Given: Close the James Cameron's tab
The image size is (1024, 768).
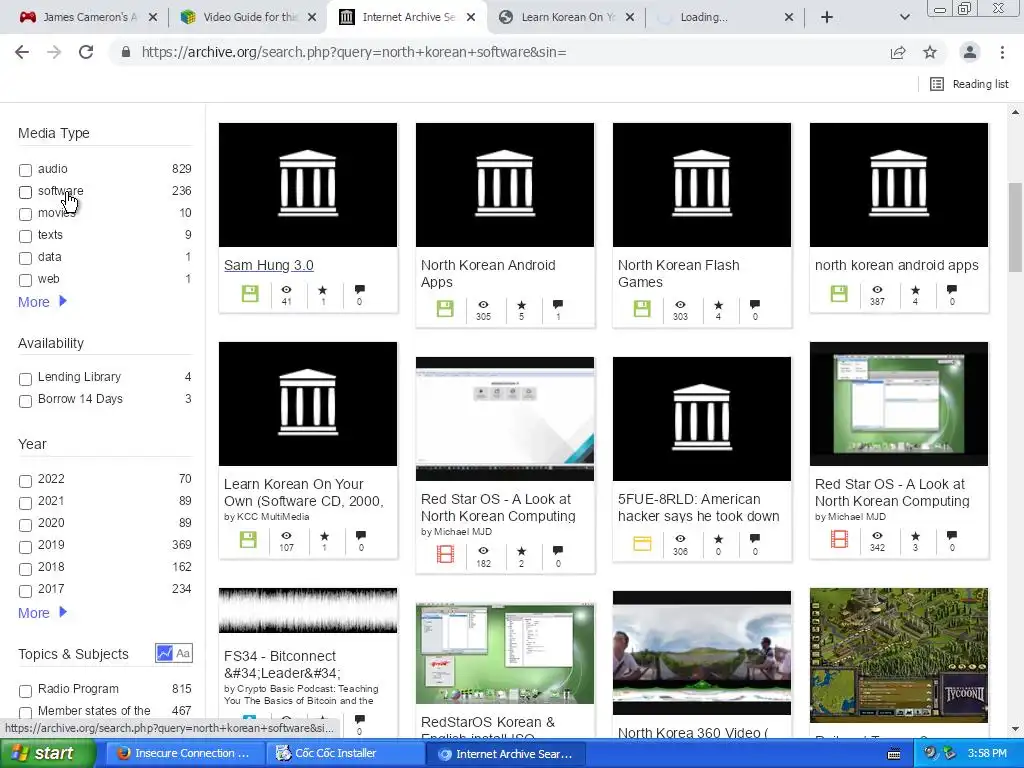Looking at the screenshot, I should coord(153,18).
